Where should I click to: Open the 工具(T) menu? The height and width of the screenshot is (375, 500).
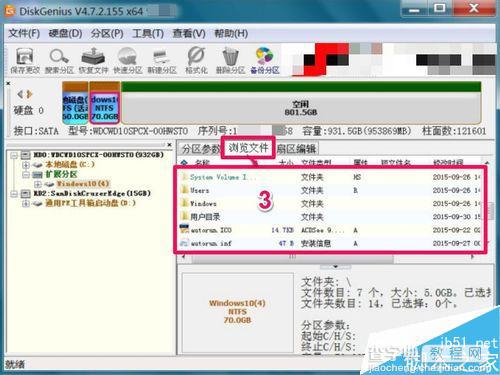coord(148,33)
